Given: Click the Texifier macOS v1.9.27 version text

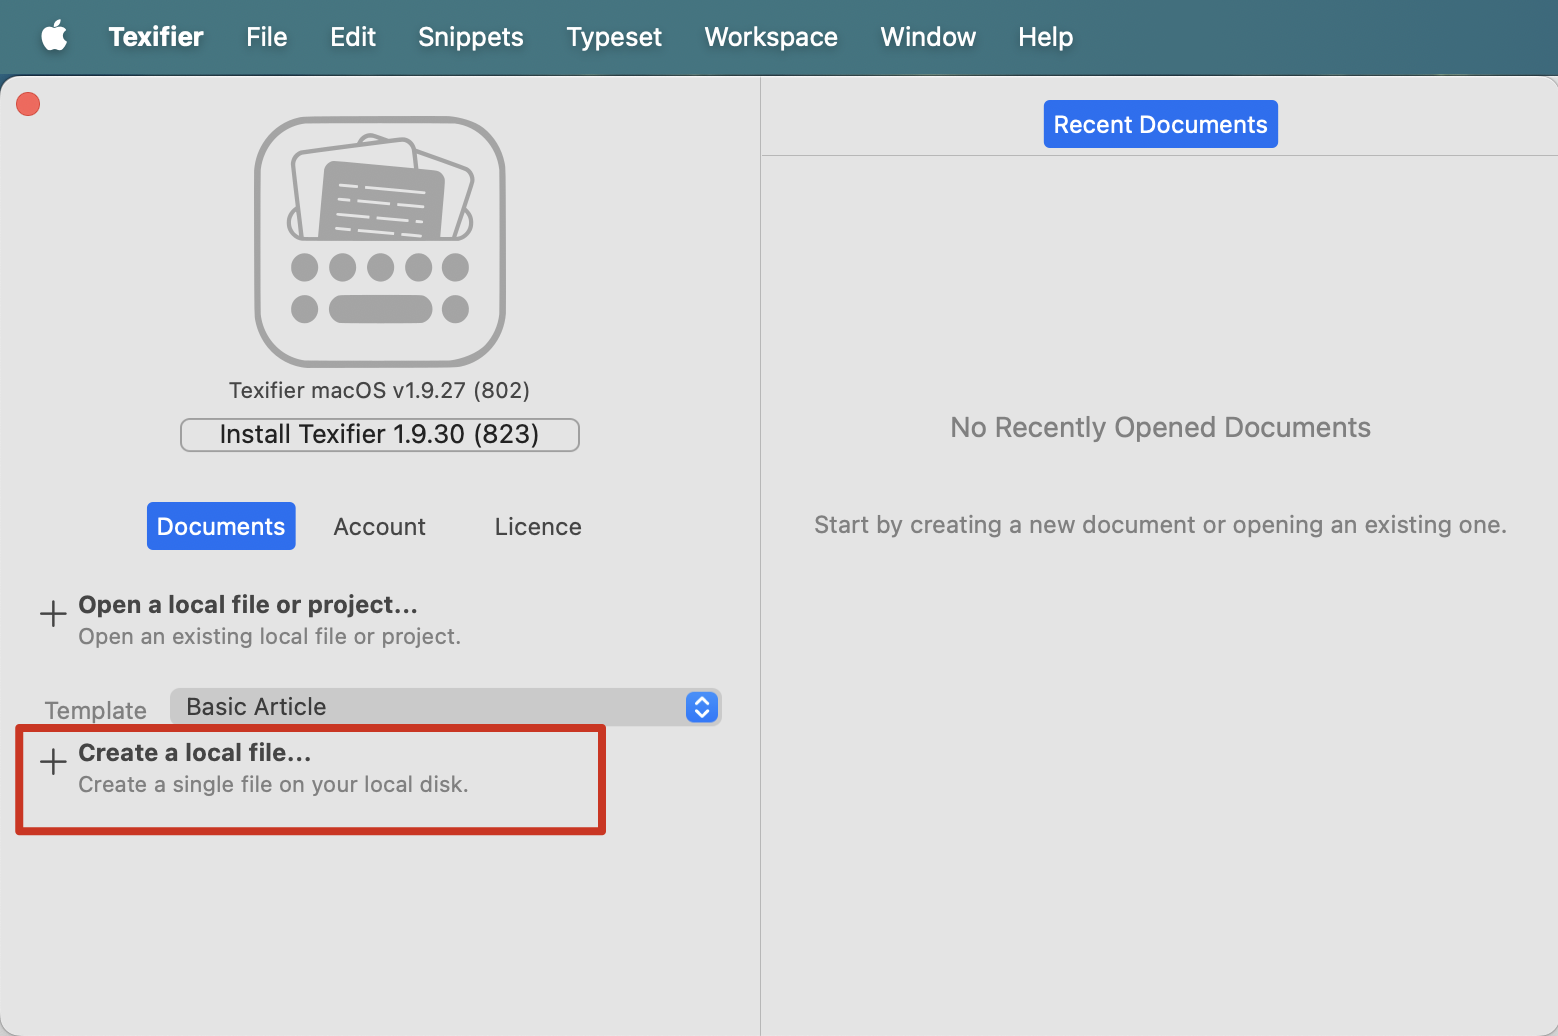Looking at the screenshot, I should pyautogui.click(x=380, y=390).
